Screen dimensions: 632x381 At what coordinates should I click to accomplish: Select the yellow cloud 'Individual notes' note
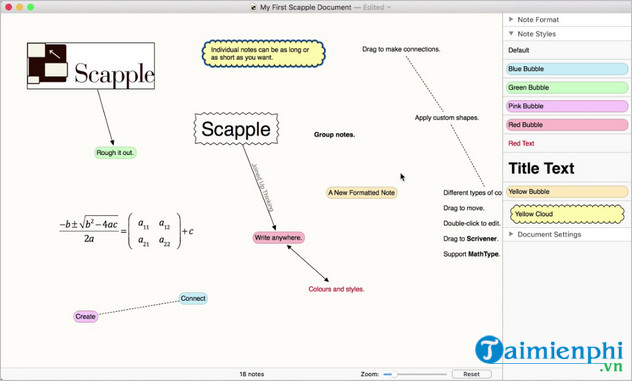click(x=264, y=54)
